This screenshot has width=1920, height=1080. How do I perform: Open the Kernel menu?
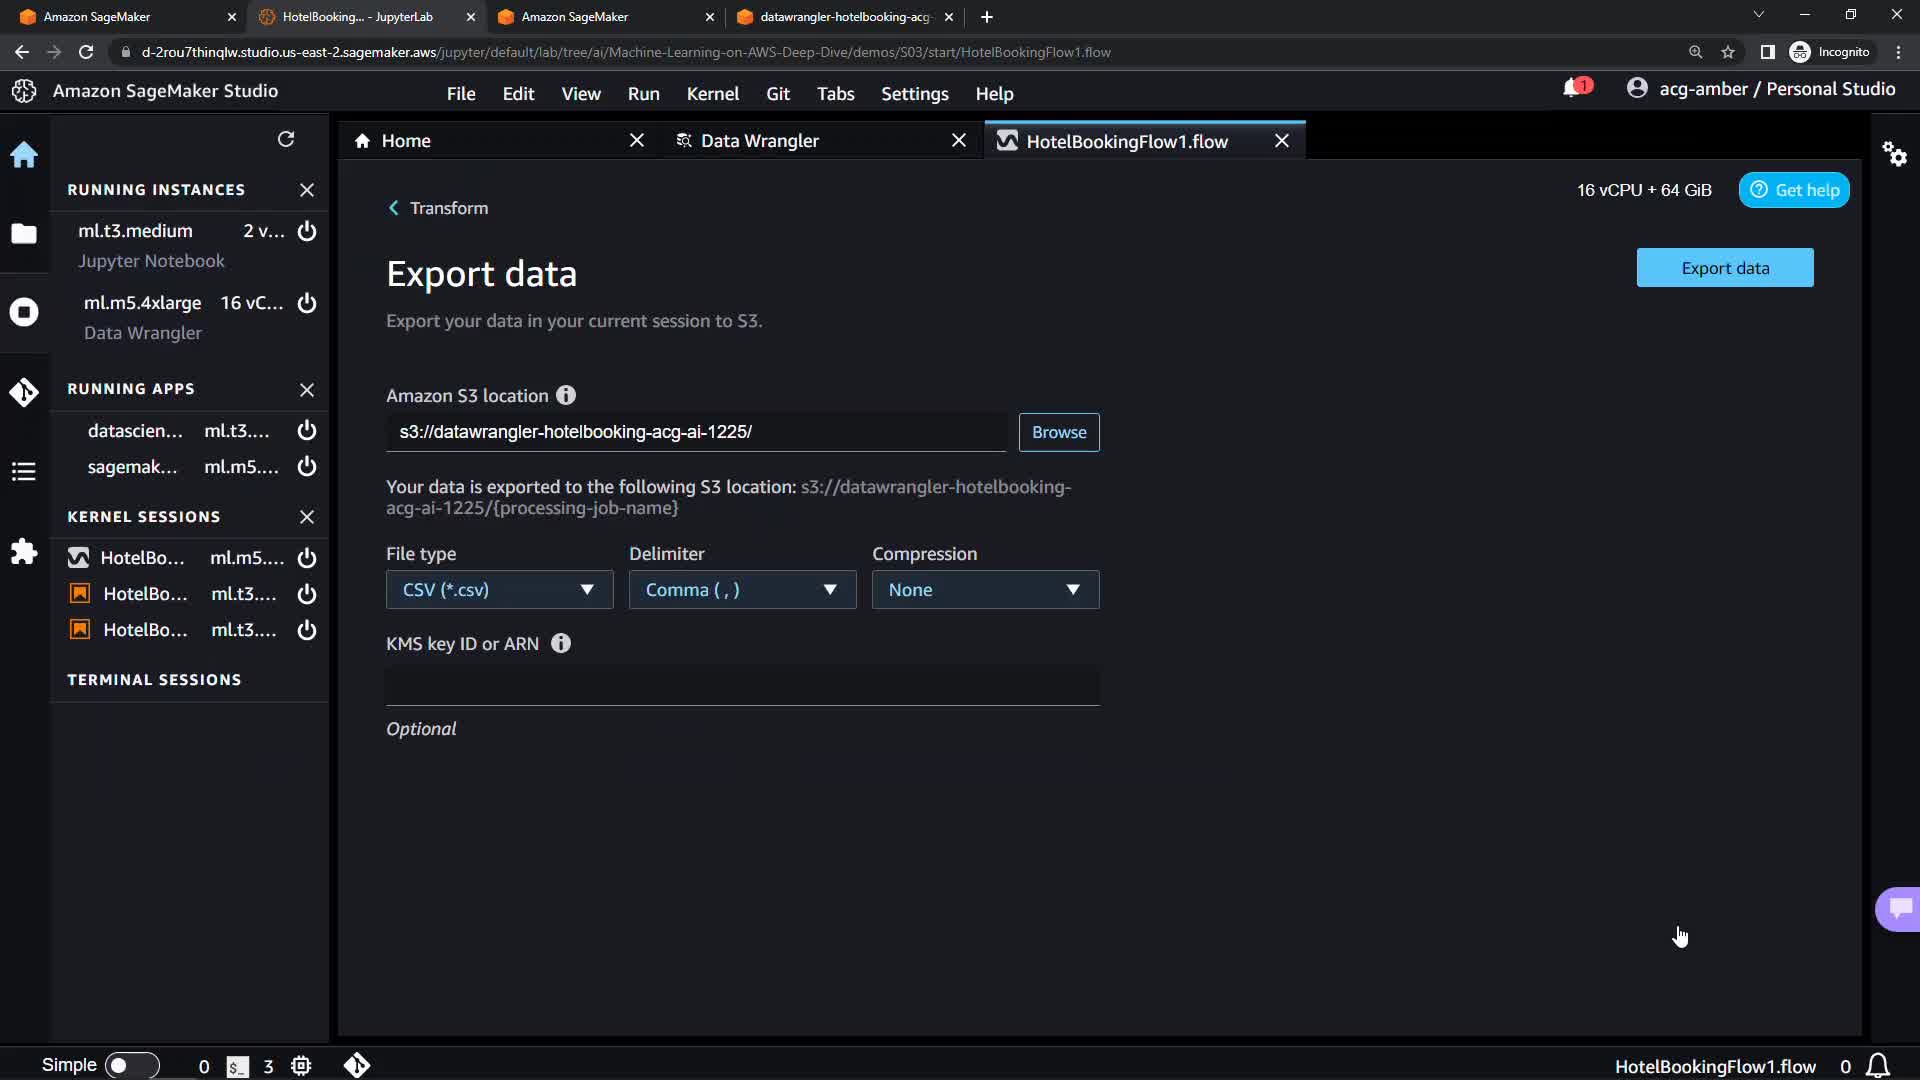712,94
